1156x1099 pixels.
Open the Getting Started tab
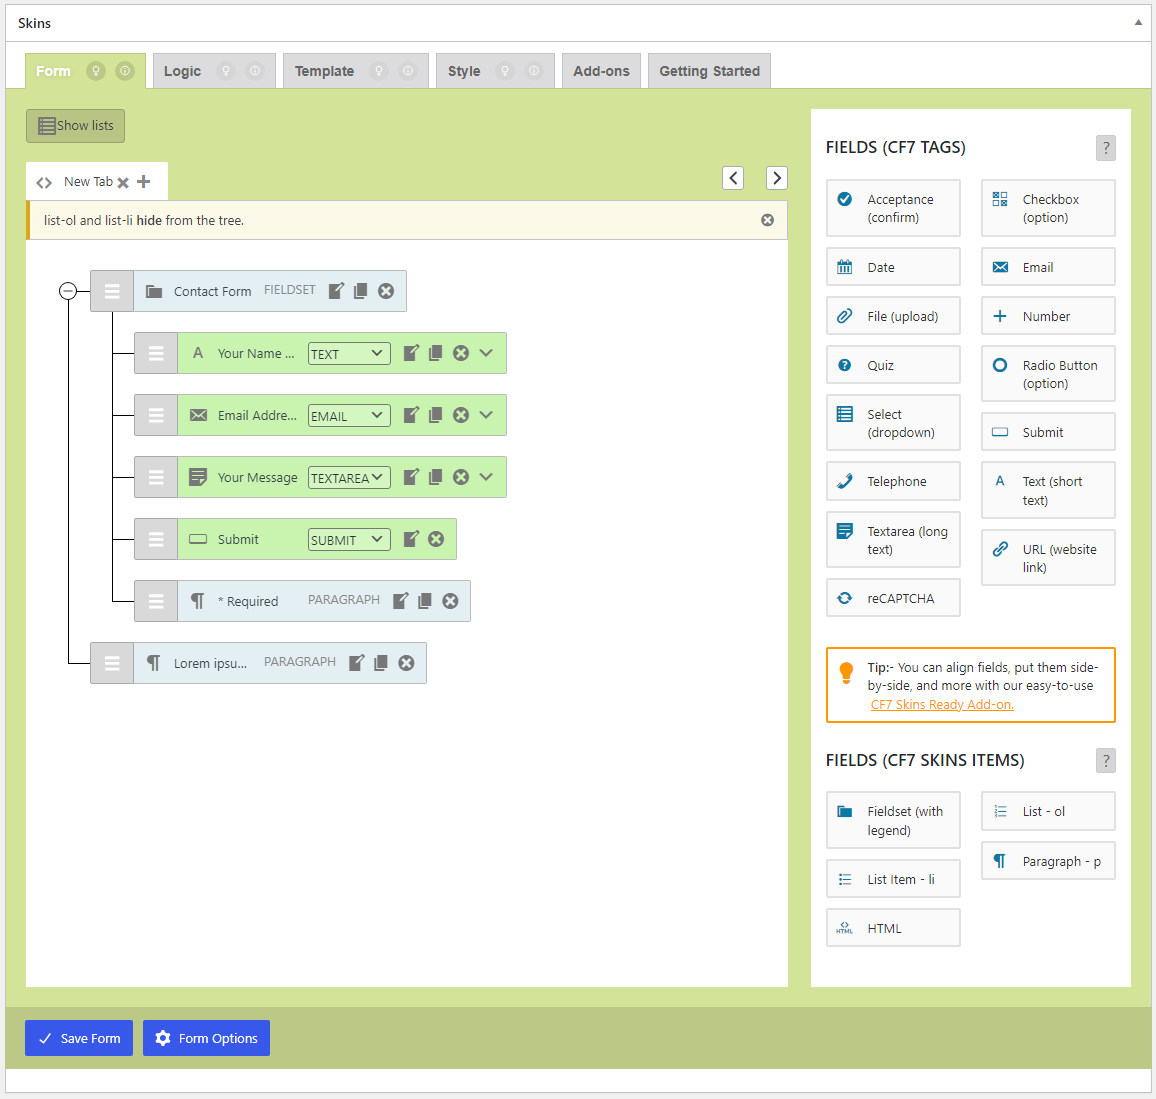tap(709, 71)
